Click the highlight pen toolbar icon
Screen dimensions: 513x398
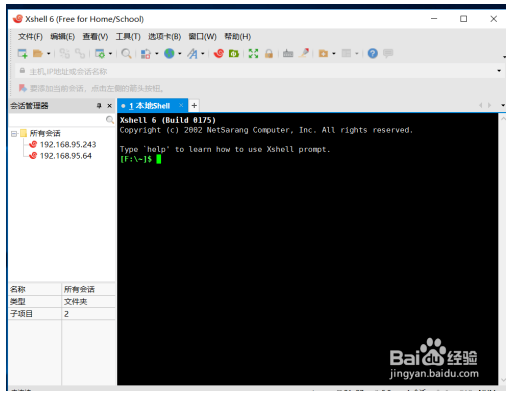pyautogui.click(x=304, y=53)
